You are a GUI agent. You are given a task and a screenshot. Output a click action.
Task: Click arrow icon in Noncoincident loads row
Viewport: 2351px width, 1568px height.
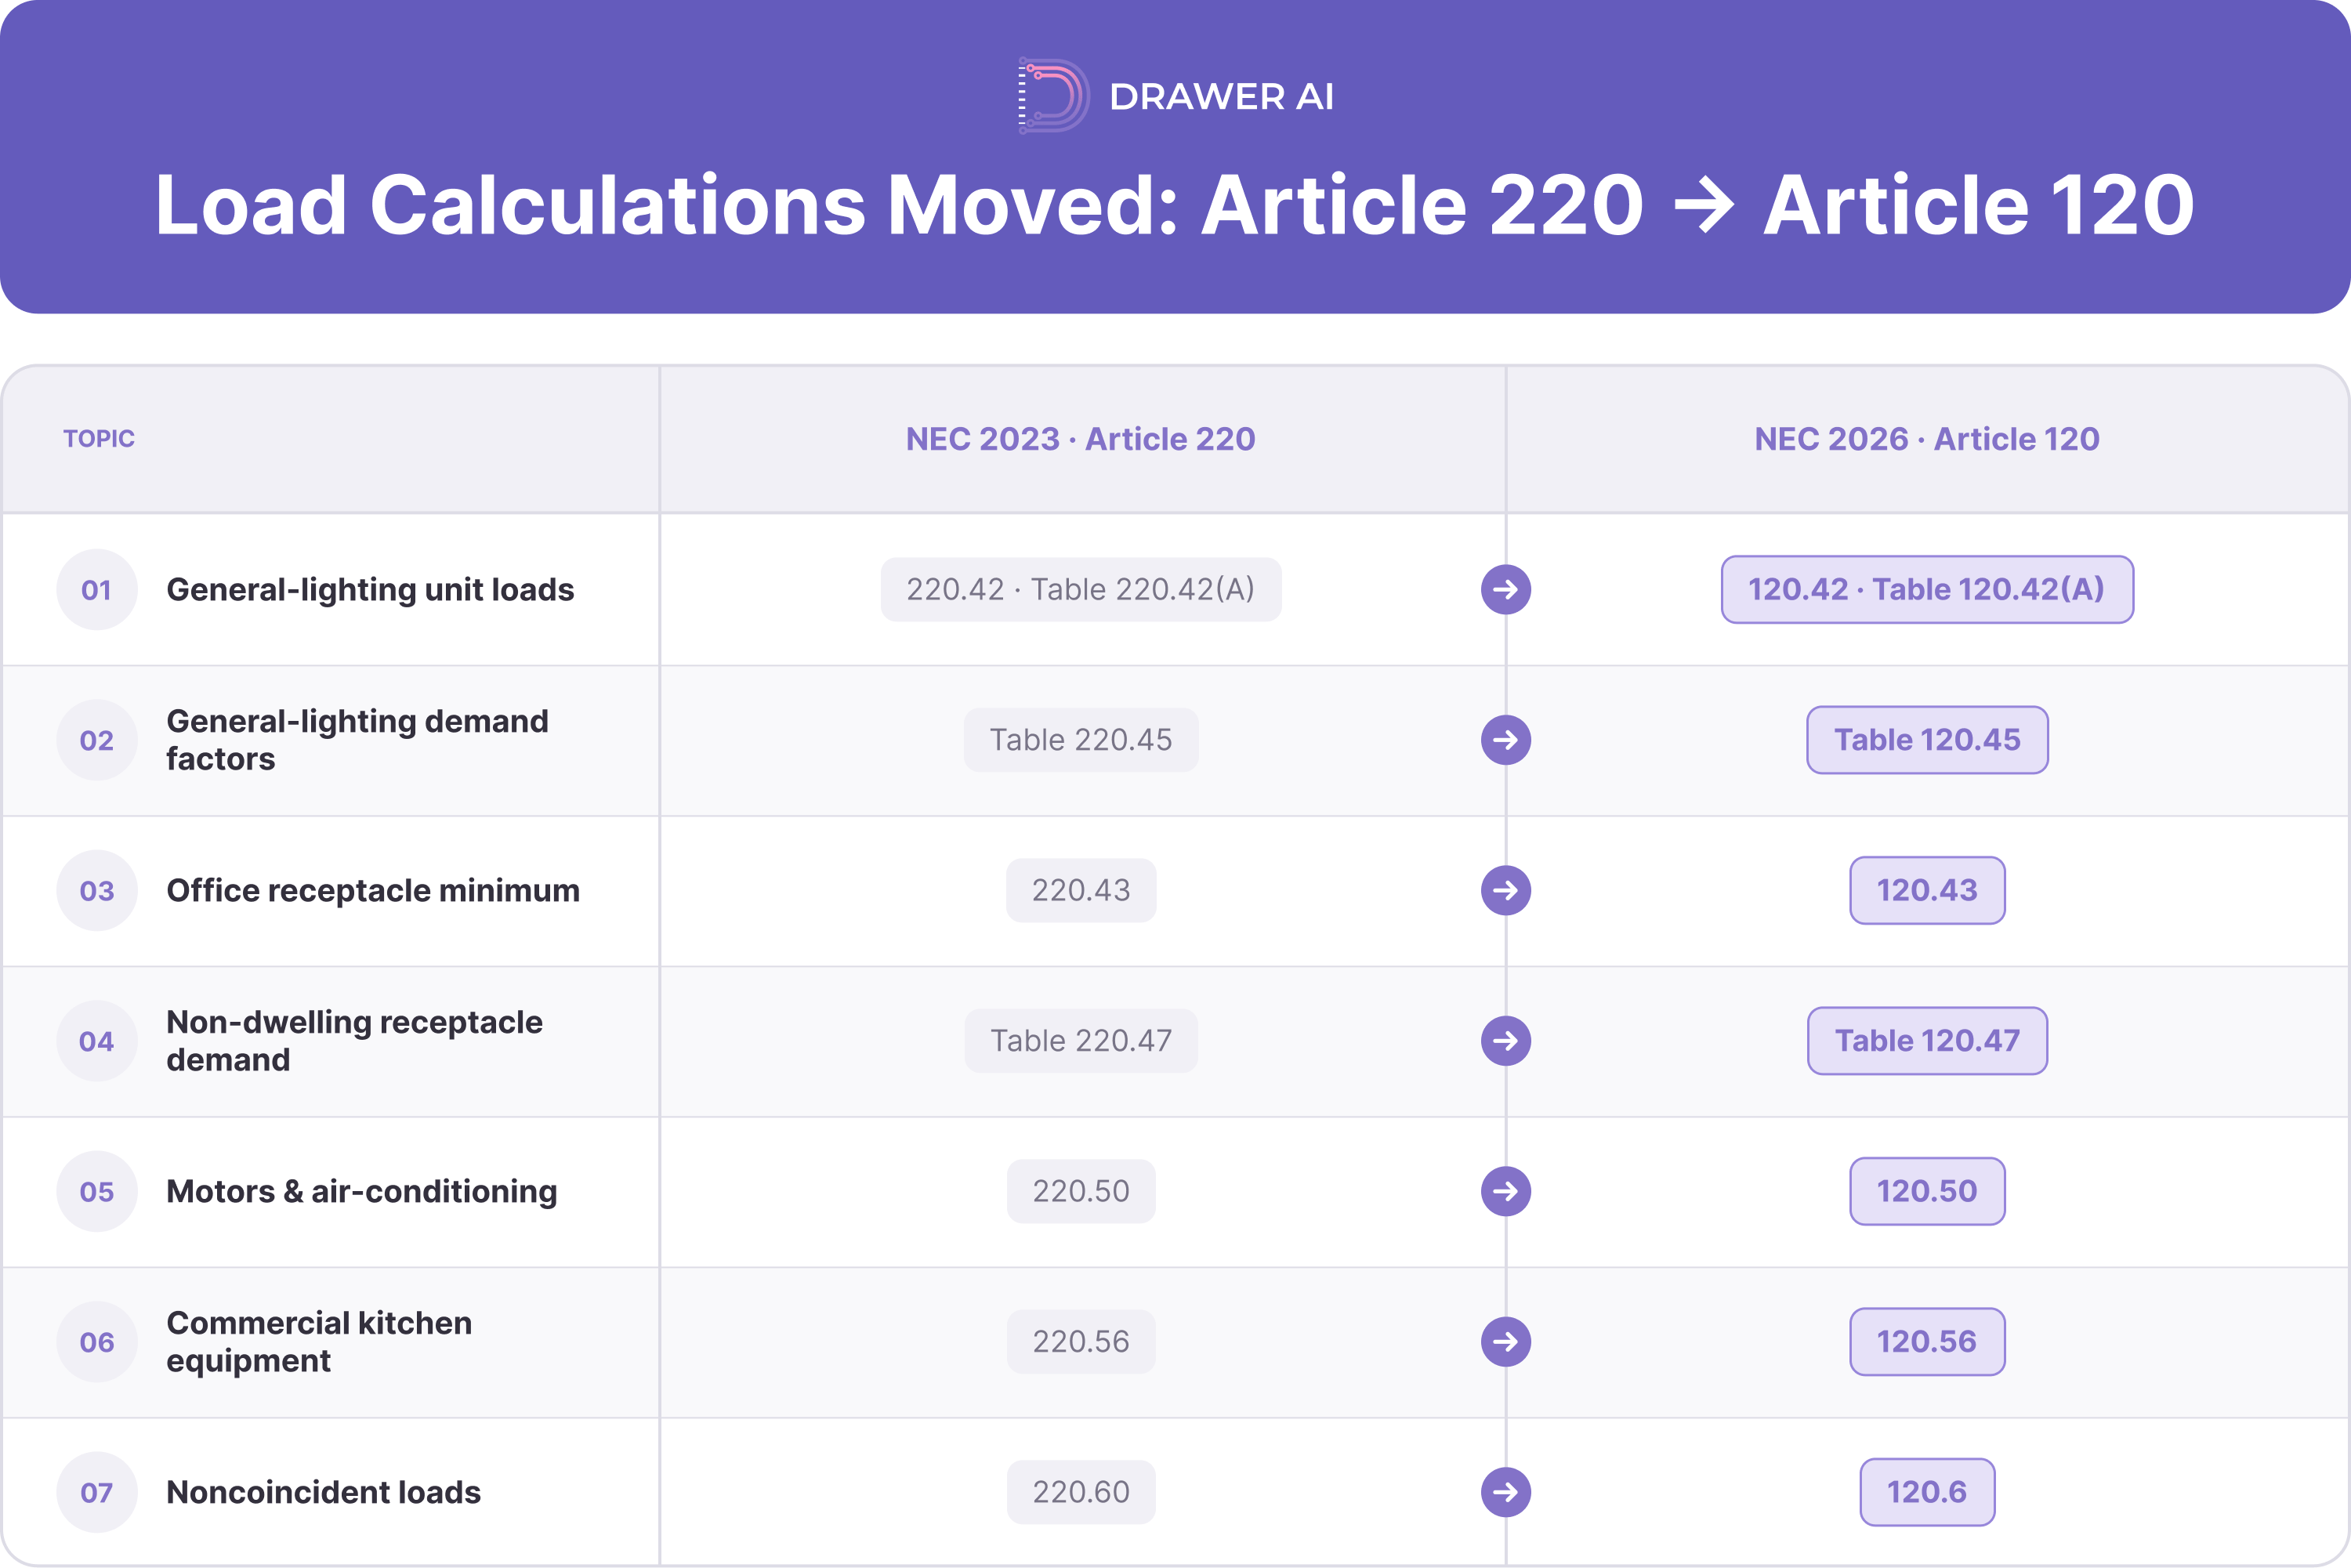click(x=1506, y=1492)
